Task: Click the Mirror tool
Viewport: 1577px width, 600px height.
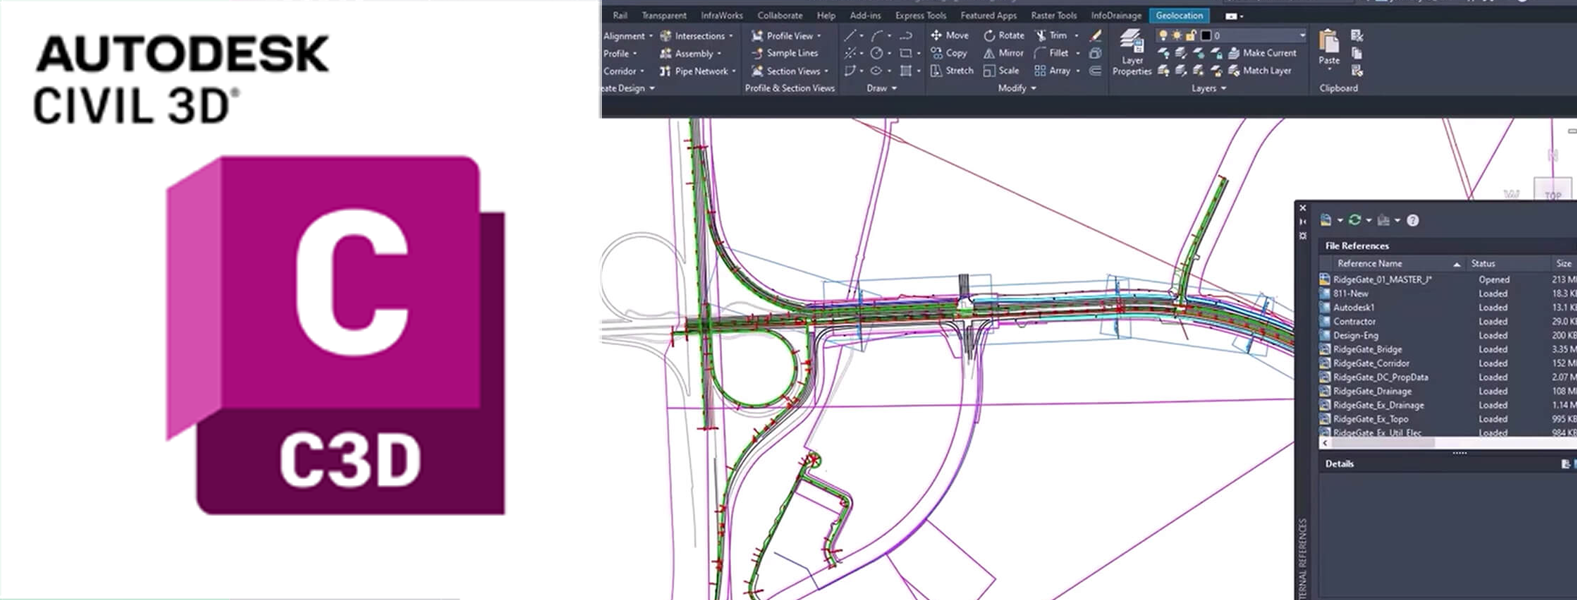Action: [1003, 53]
